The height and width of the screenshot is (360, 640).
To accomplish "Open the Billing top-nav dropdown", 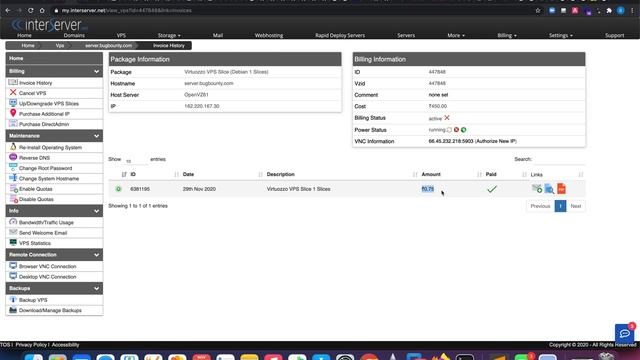I will [507, 36].
